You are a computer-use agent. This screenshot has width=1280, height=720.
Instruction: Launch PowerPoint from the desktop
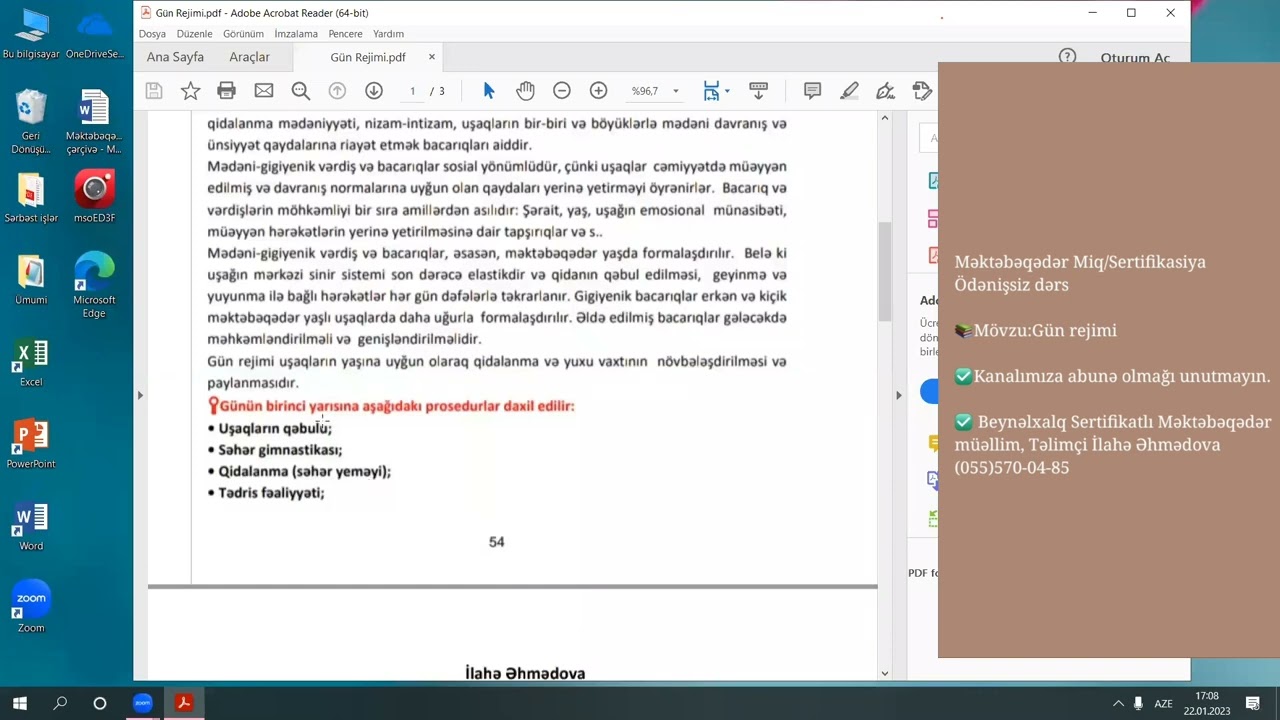click(31, 445)
